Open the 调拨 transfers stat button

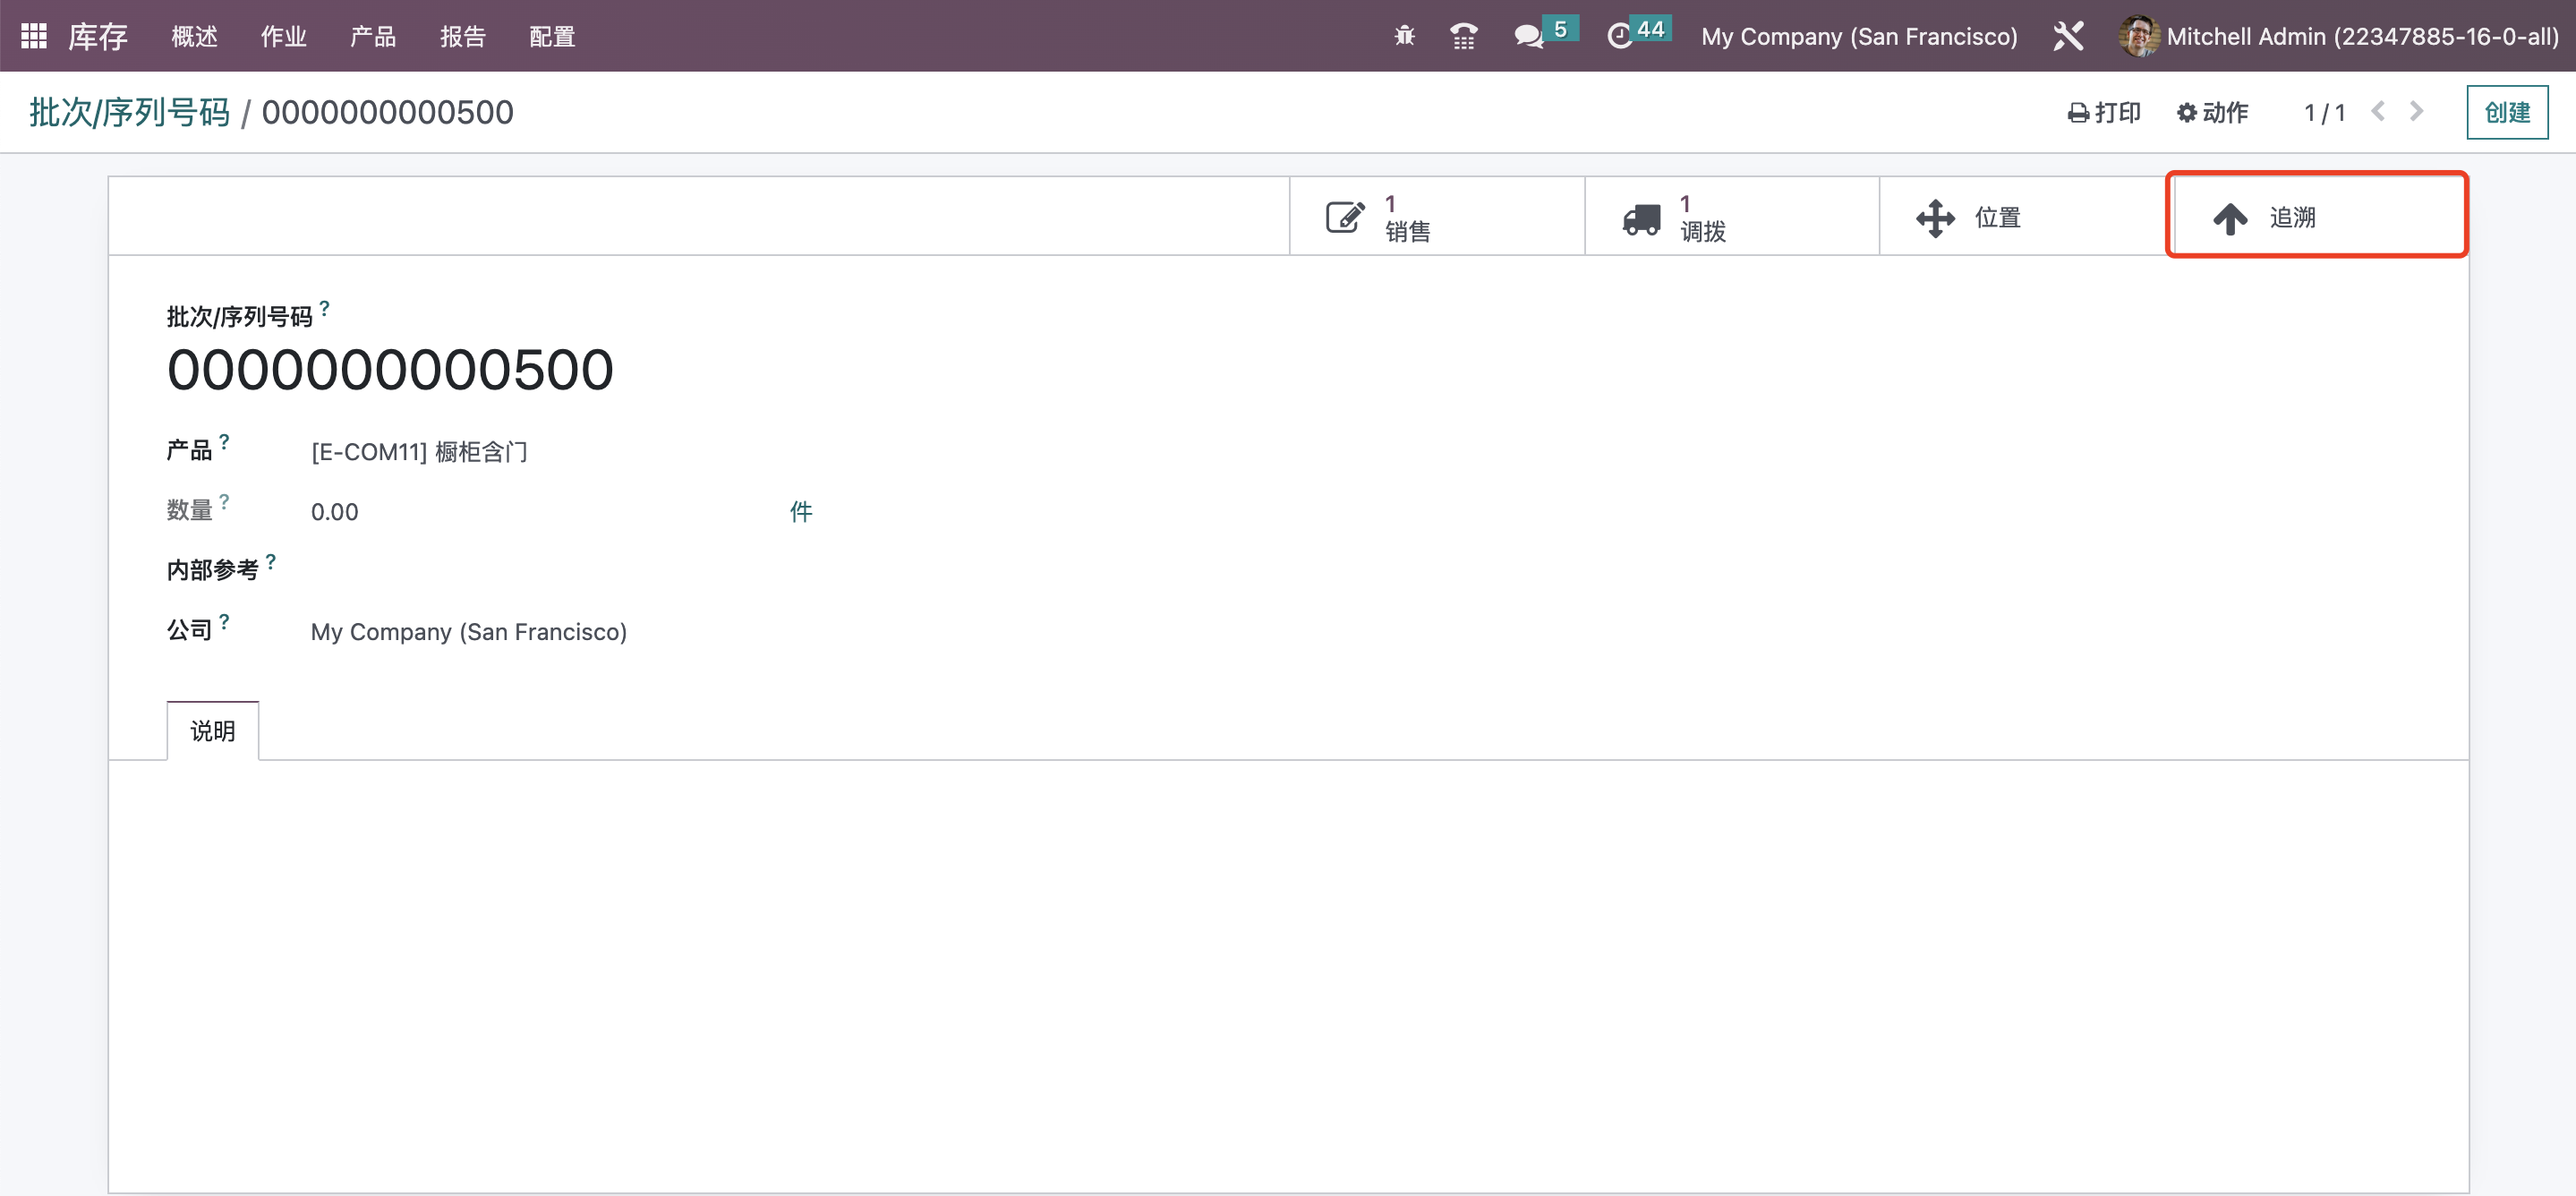(x=1731, y=217)
